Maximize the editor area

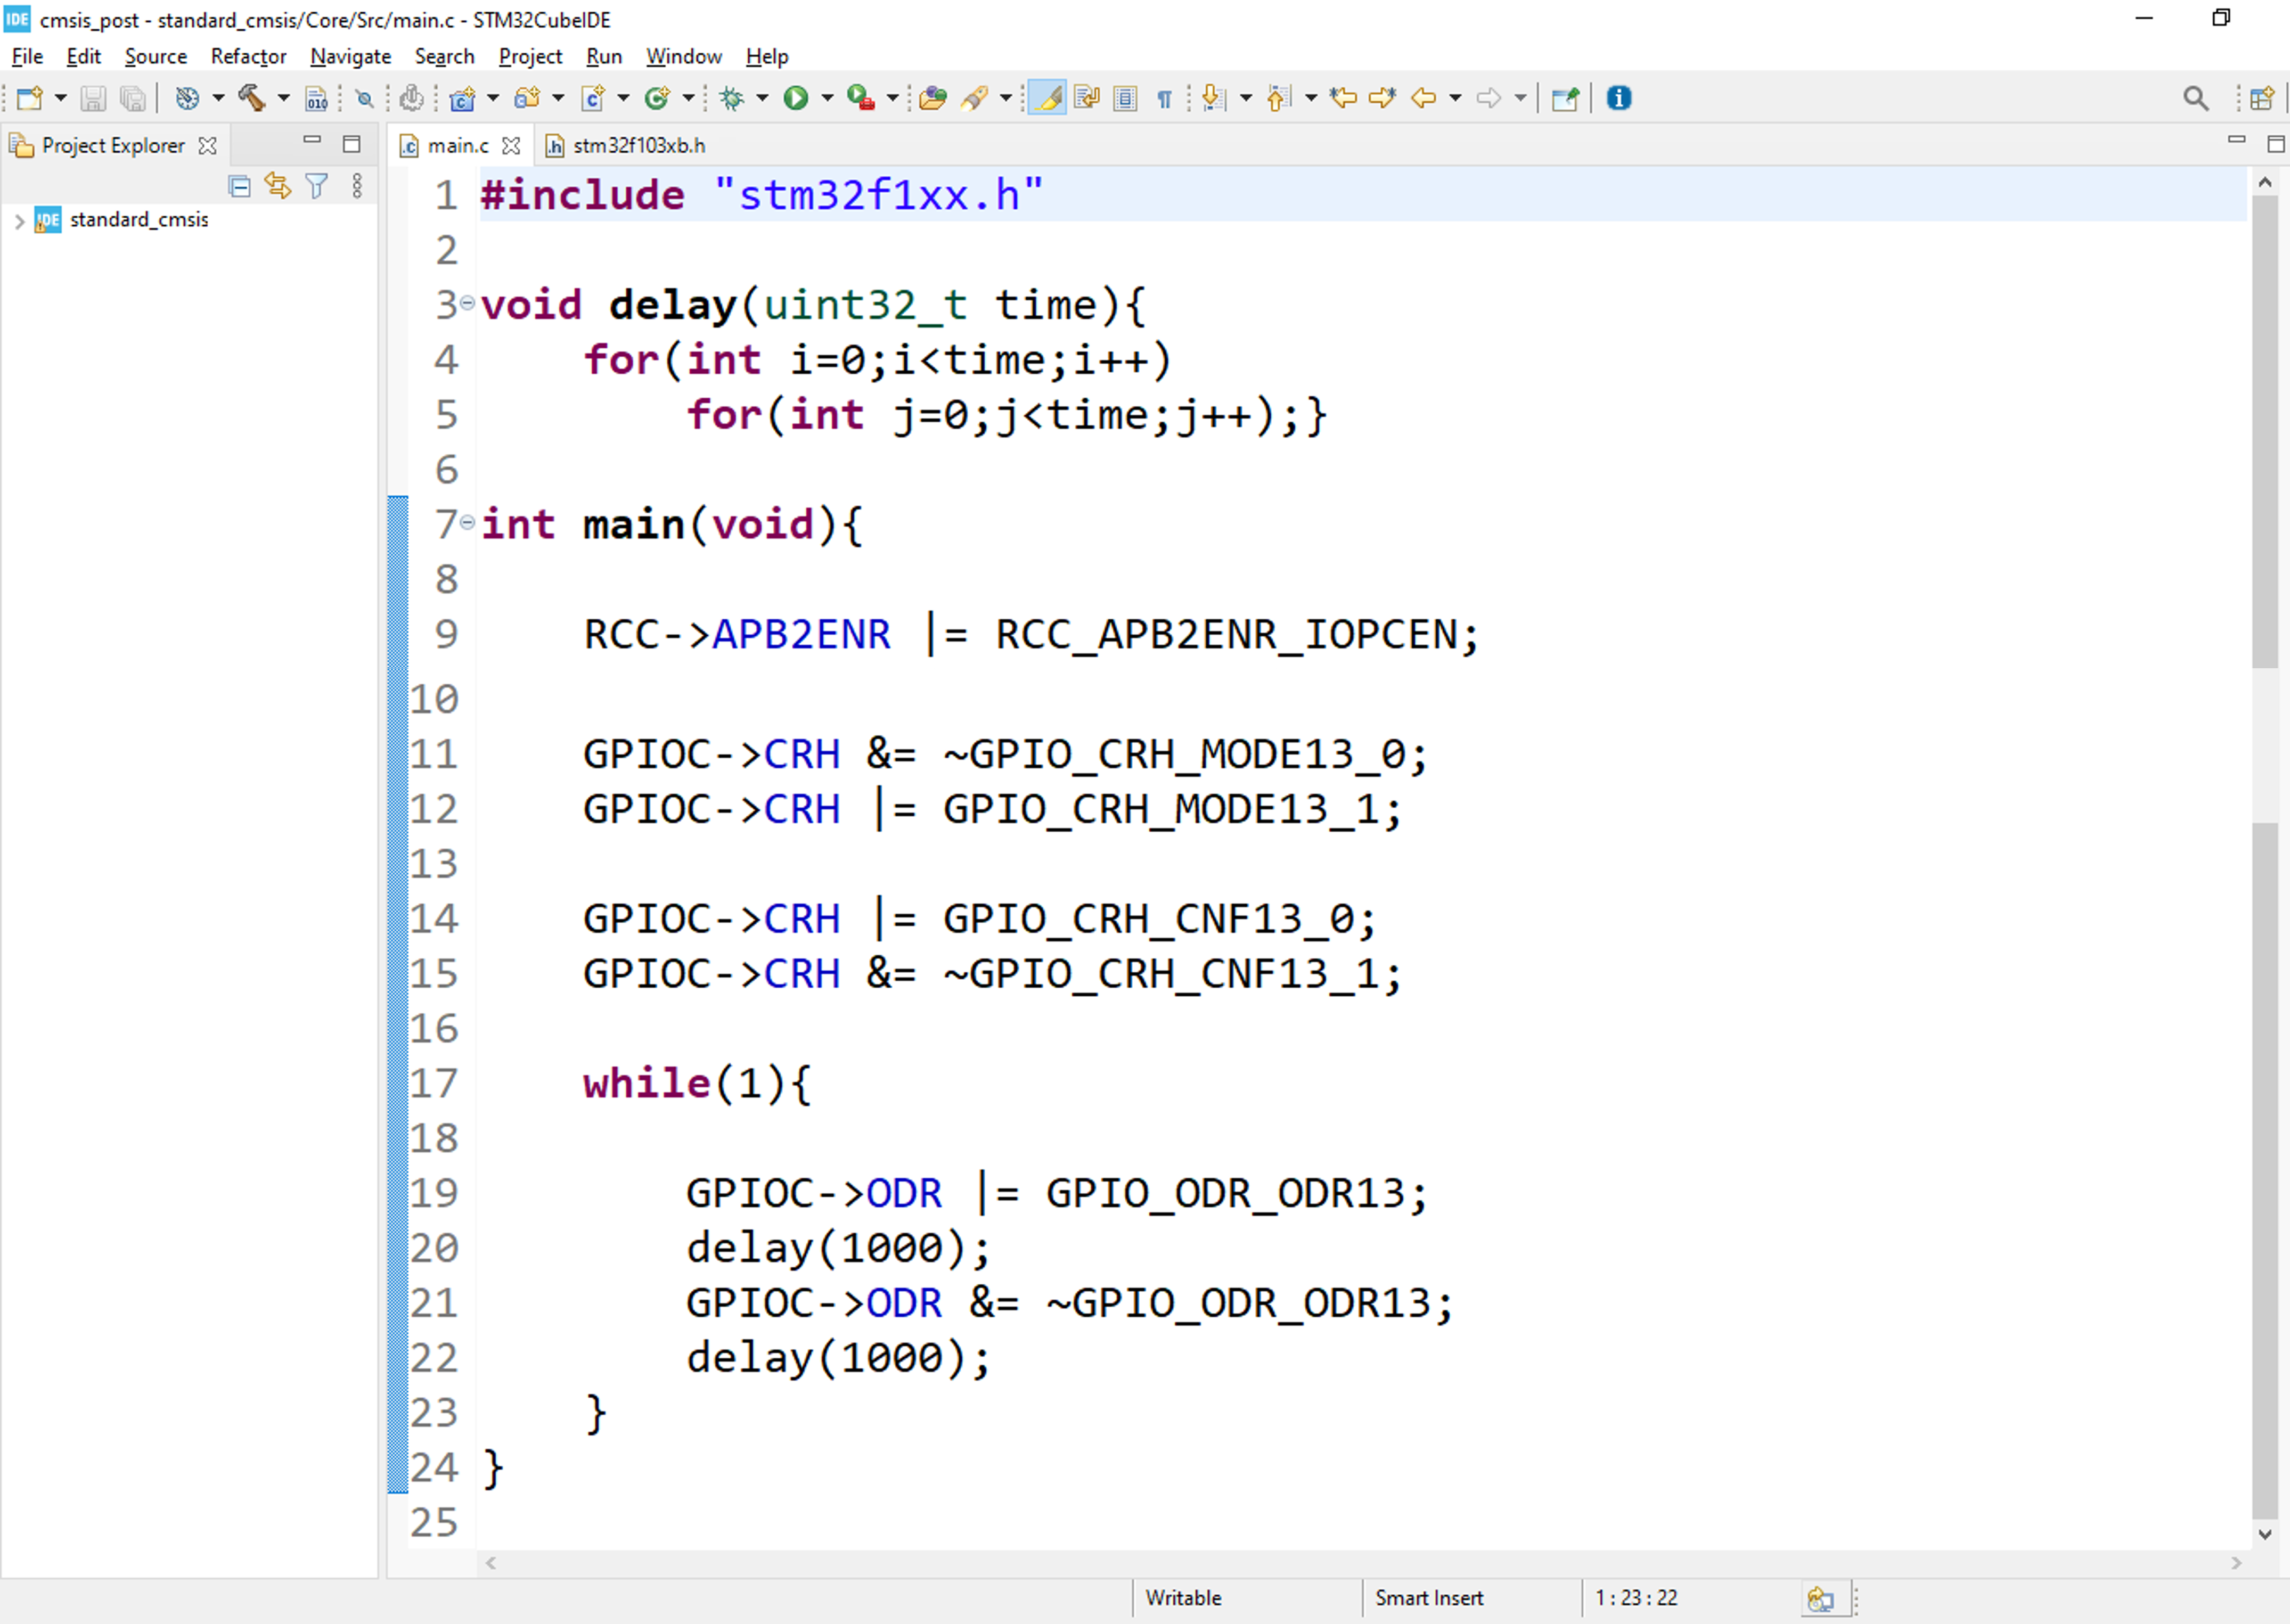pyautogui.click(x=2276, y=145)
